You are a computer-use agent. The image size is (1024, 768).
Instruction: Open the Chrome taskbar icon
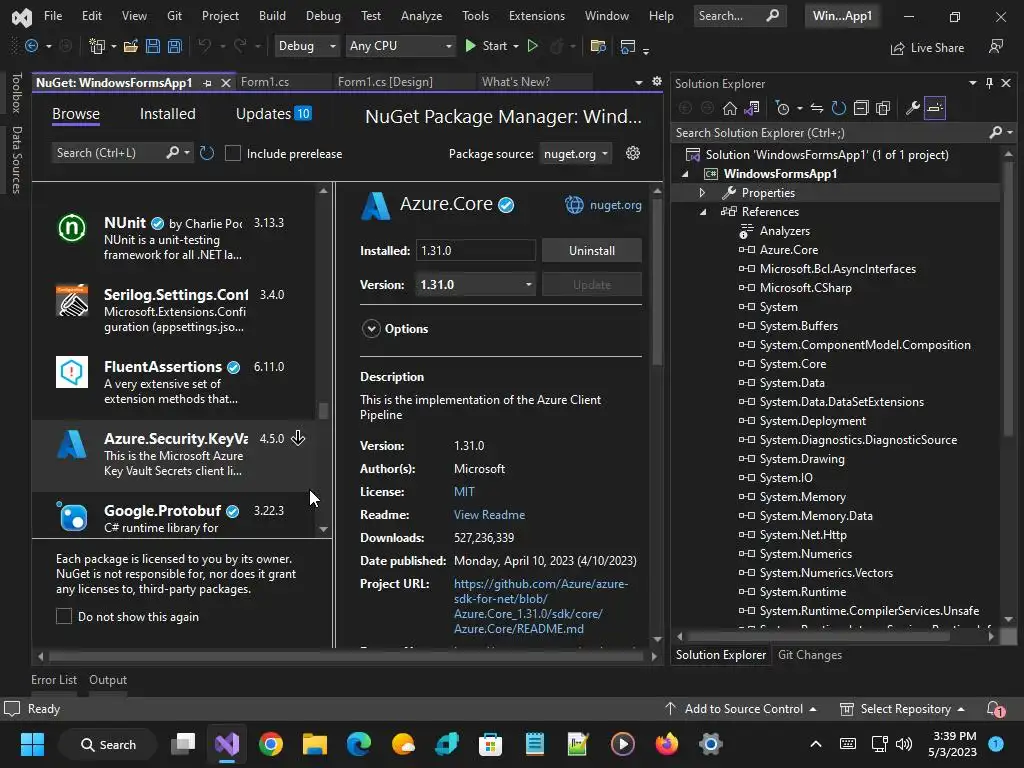point(271,744)
